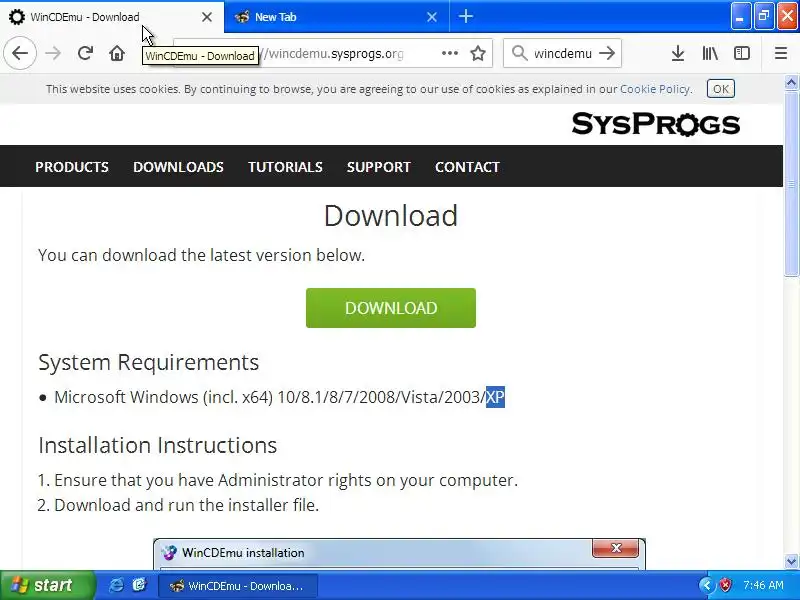Click the page scrollbar up arrow
800x600 pixels.
[x=791, y=82]
